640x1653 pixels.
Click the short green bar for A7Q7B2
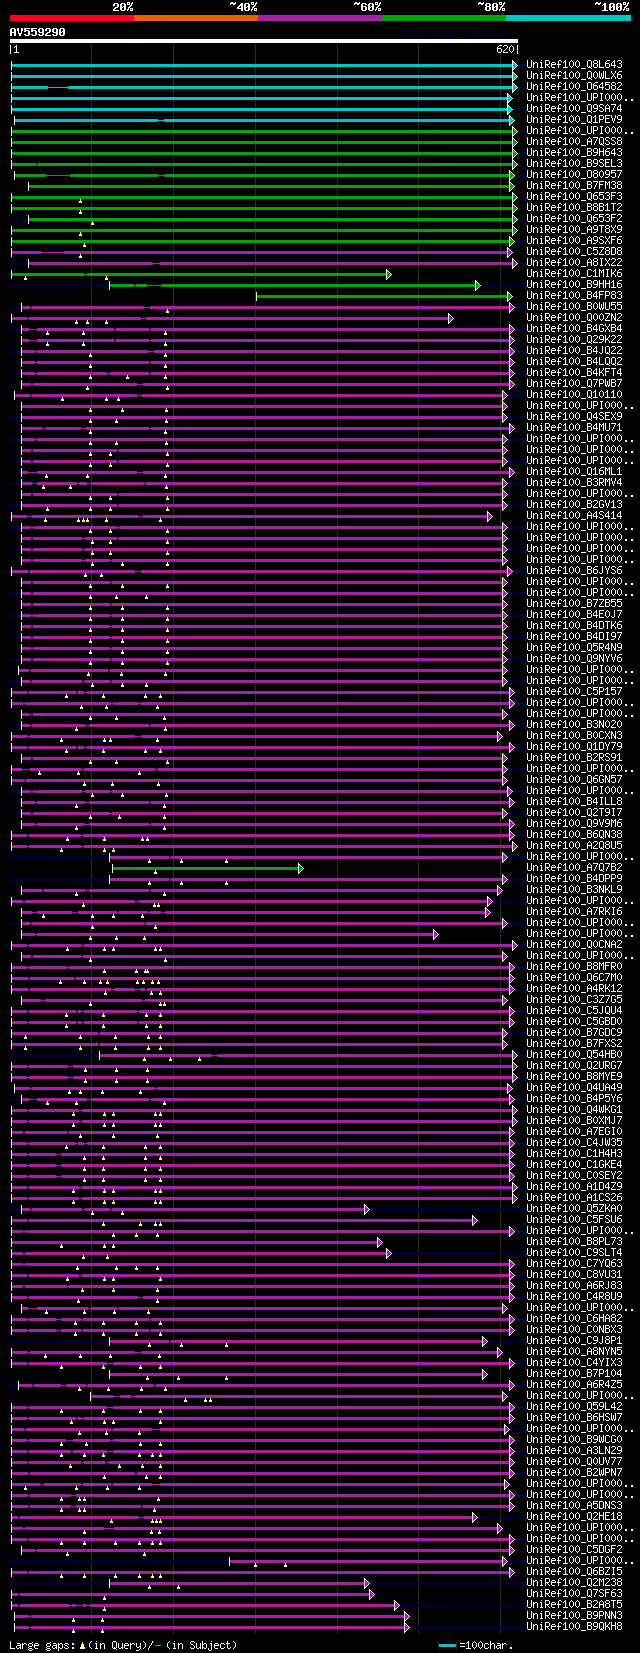tap(207, 868)
